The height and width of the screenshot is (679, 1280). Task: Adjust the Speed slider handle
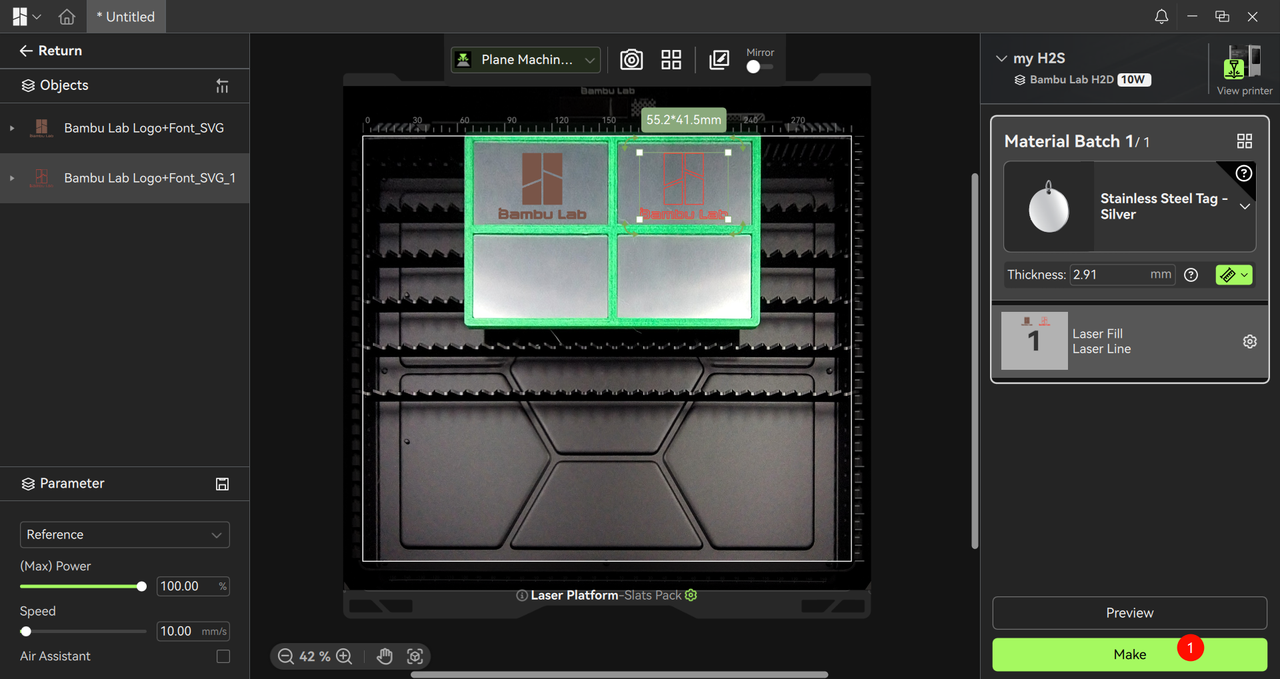tap(26, 632)
